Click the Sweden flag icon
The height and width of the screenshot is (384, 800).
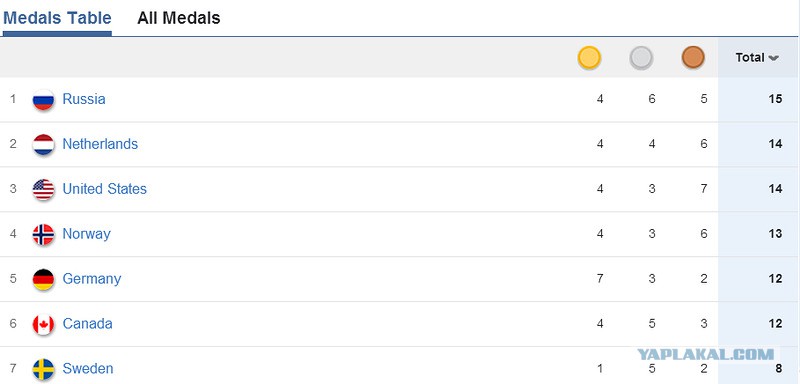pyautogui.click(x=43, y=369)
